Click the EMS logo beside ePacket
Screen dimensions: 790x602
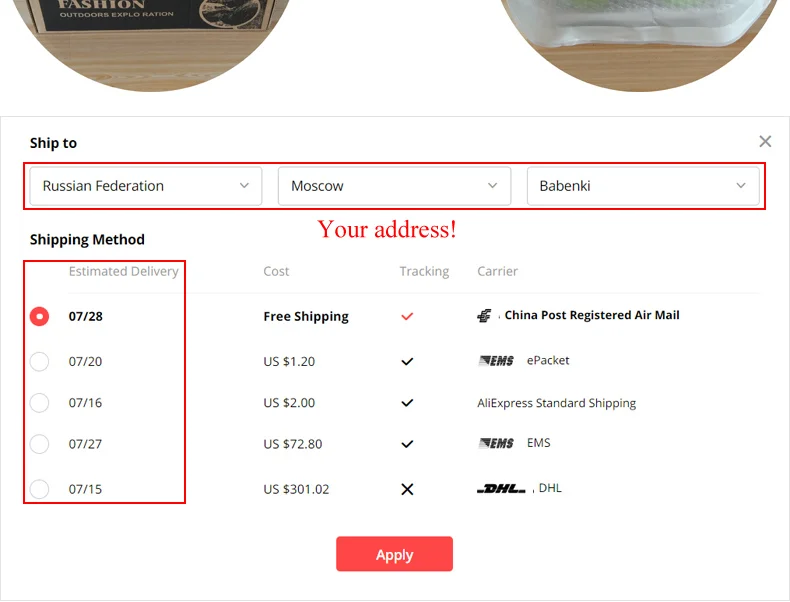click(496, 361)
